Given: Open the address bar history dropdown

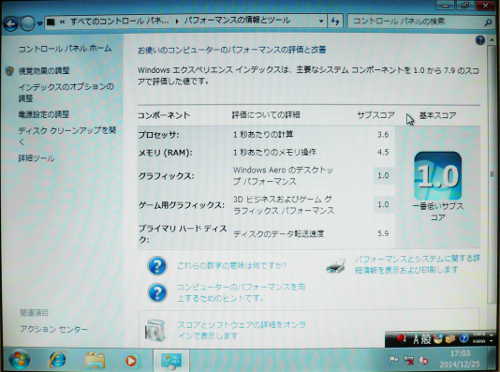Looking at the screenshot, I should (321, 22).
